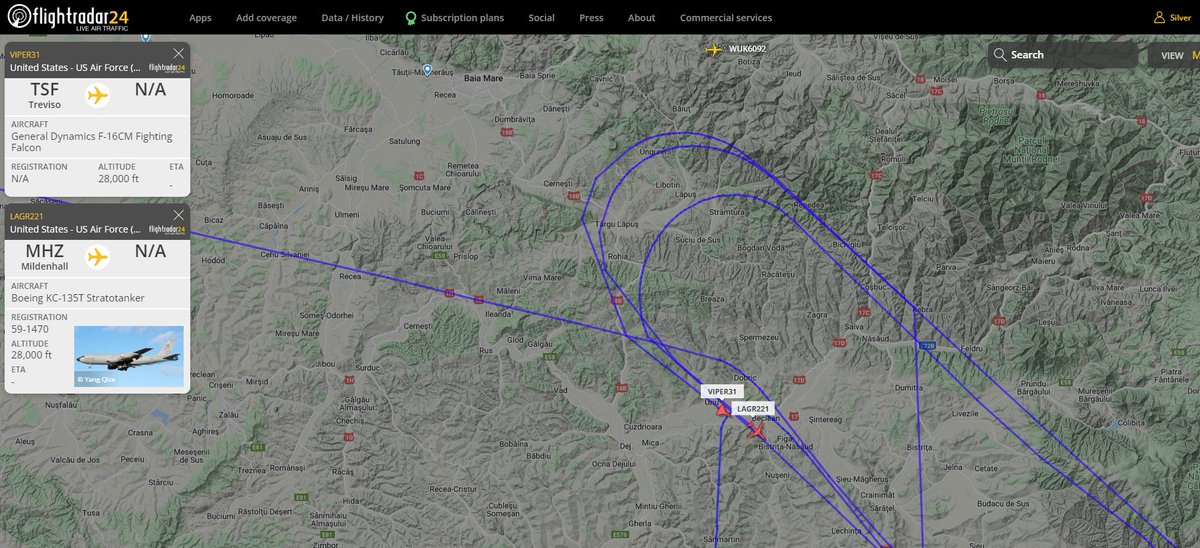Click MHZ Mildenhall origin airport
Image resolution: width=1200 pixels, height=548 pixels.
click(45, 257)
